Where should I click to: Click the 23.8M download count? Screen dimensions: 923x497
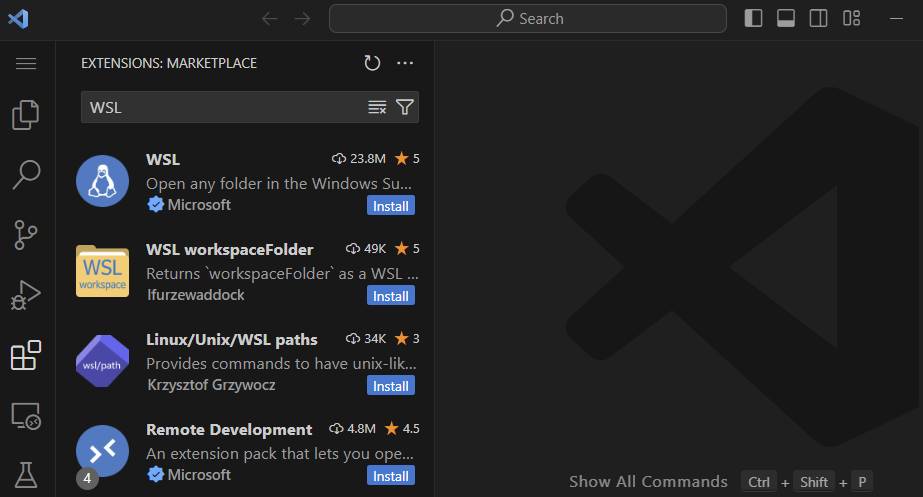click(x=359, y=158)
